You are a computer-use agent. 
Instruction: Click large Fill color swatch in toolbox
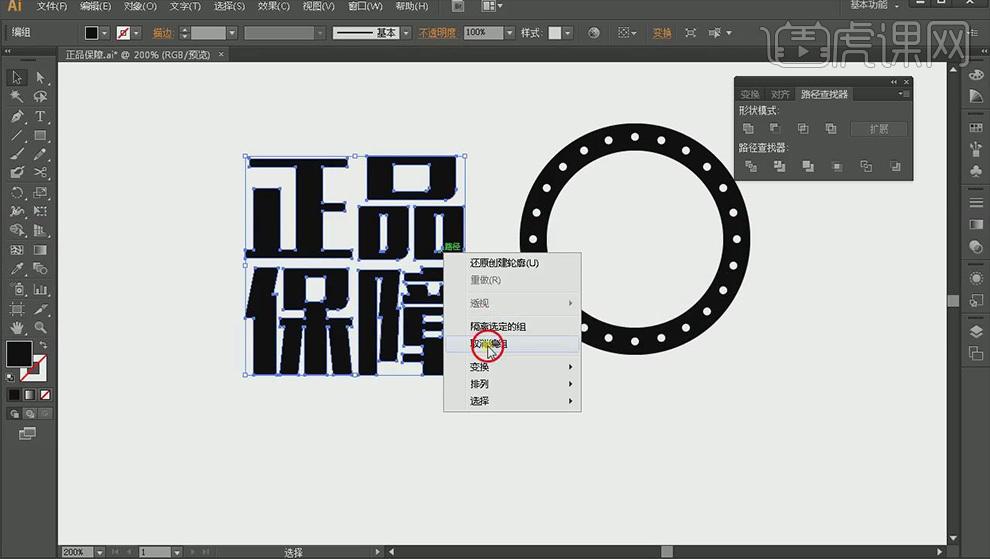pyautogui.click(x=19, y=354)
